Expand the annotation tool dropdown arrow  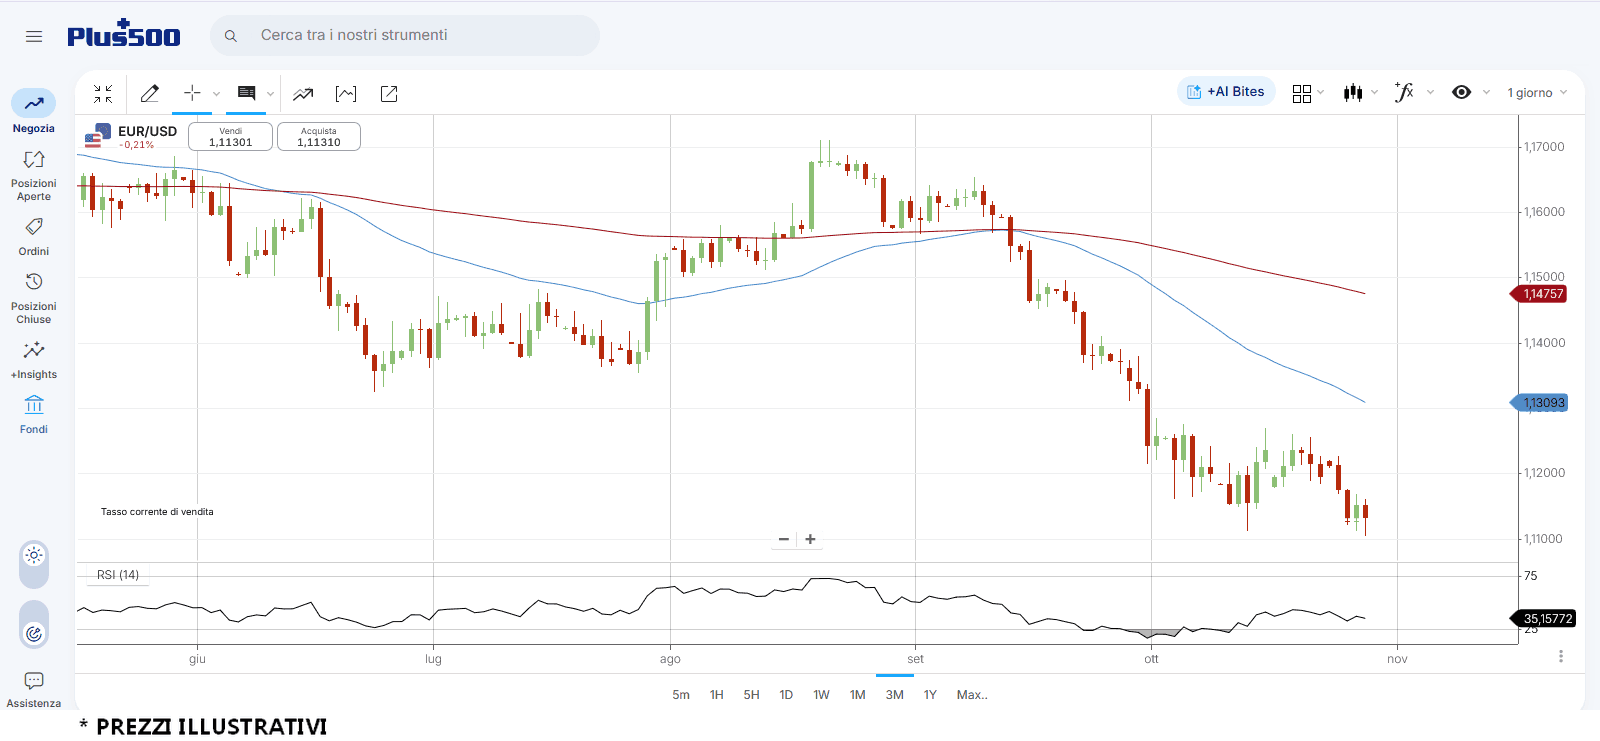click(270, 94)
